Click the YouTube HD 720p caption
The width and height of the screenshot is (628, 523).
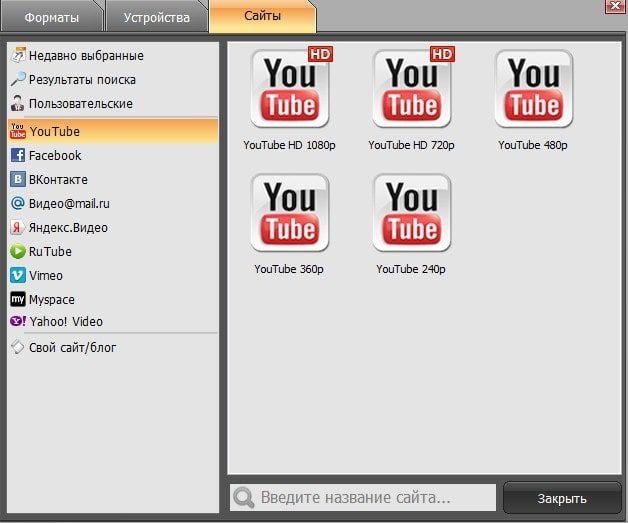411,145
